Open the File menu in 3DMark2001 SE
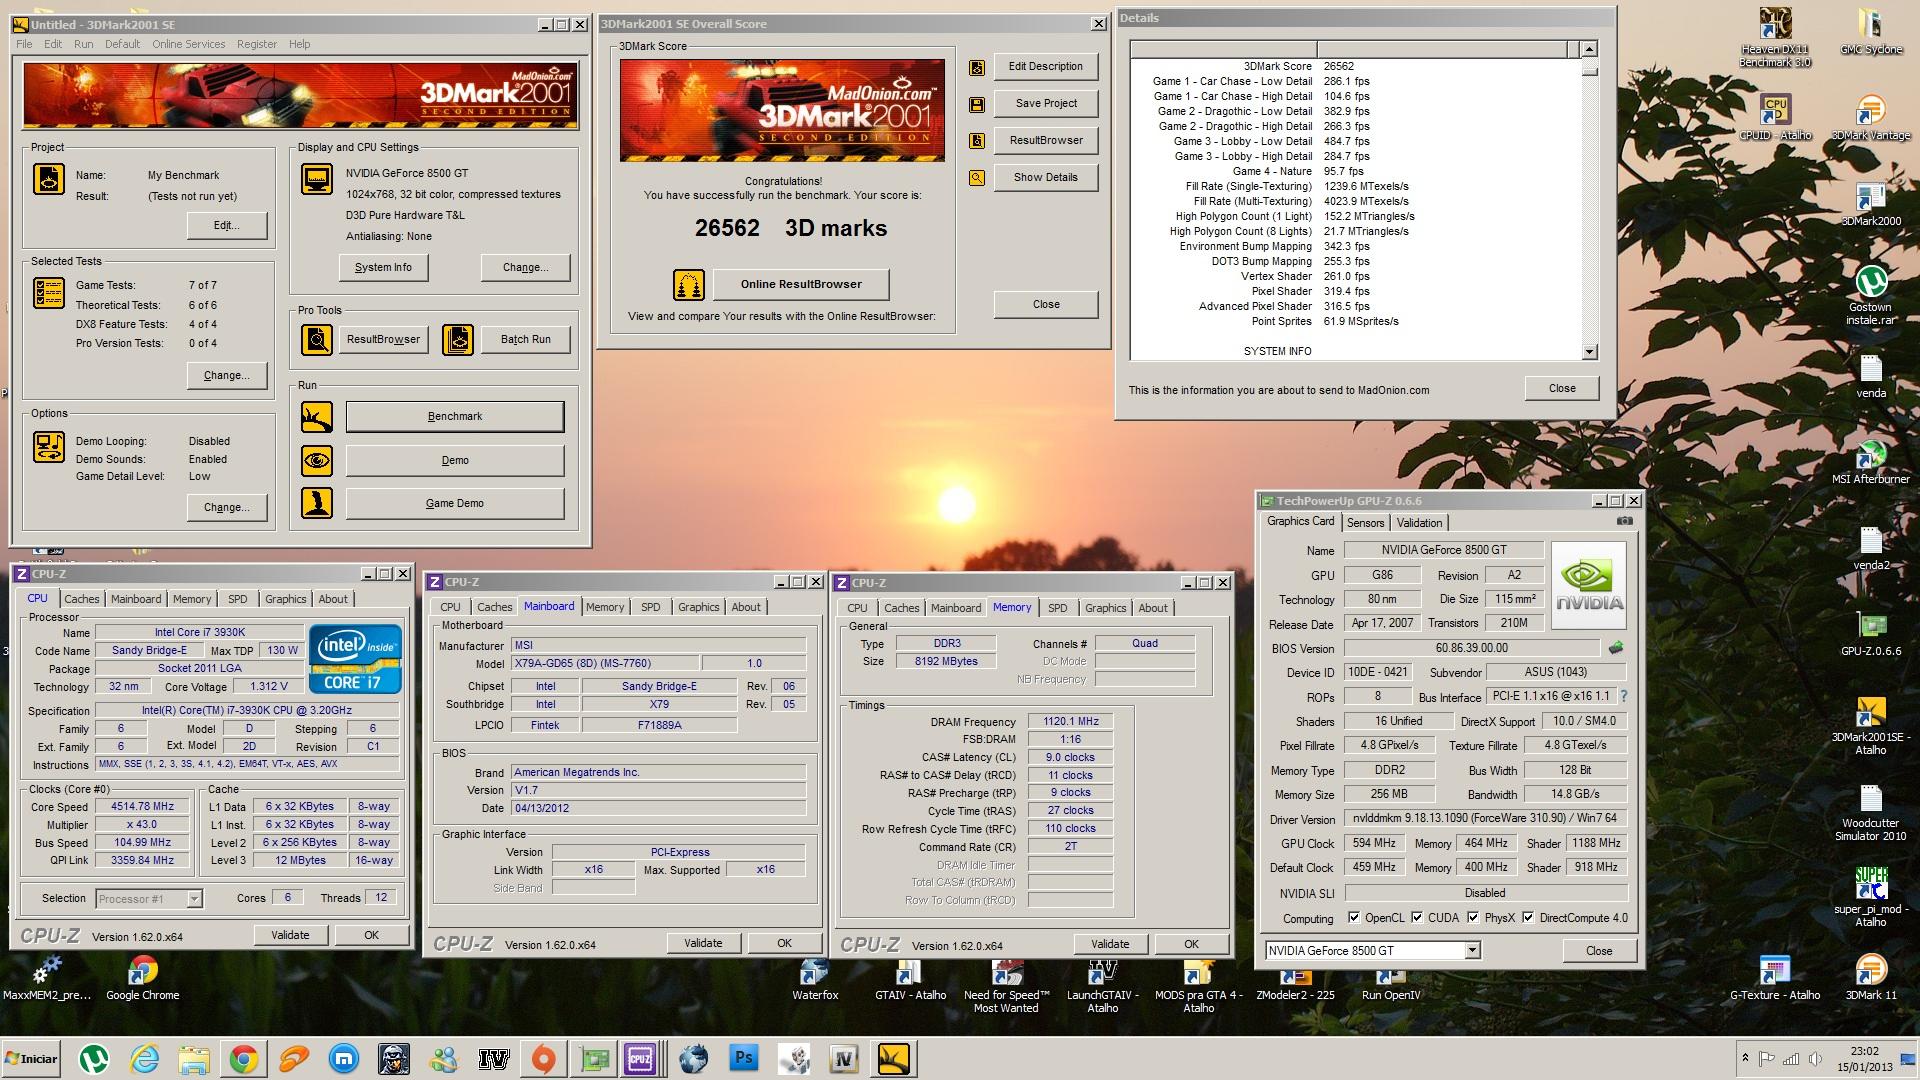The width and height of the screenshot is (1920, 1080). click(24, 44)
